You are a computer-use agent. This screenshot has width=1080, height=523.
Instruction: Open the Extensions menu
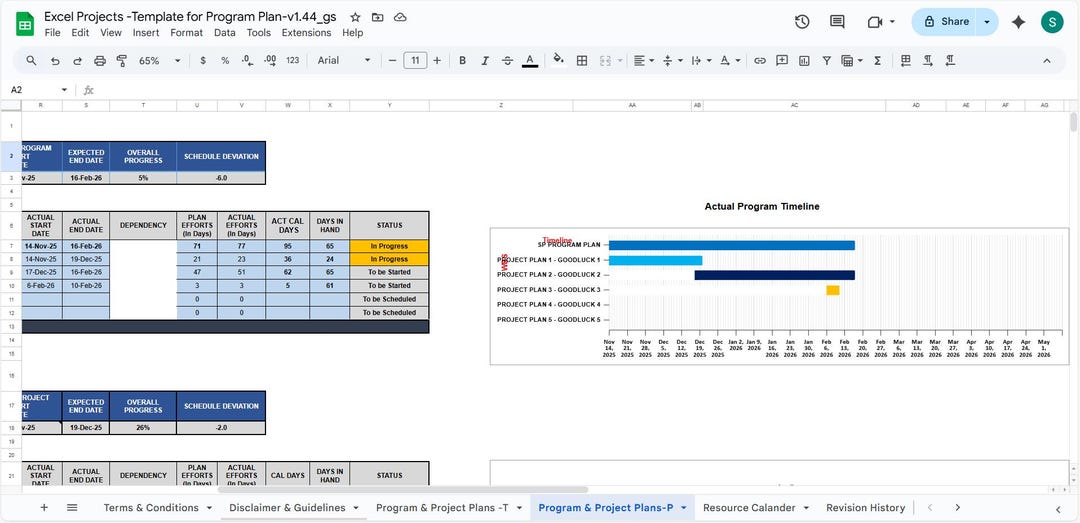point(307,32)
